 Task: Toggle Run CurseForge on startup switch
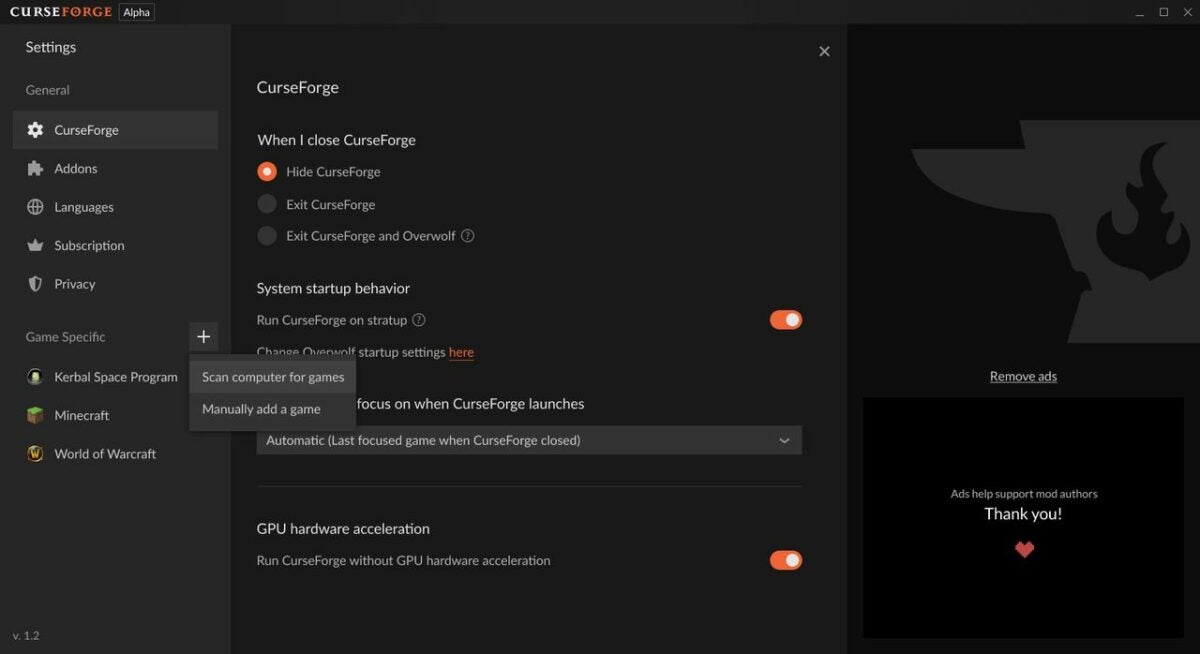click(786, 320)
